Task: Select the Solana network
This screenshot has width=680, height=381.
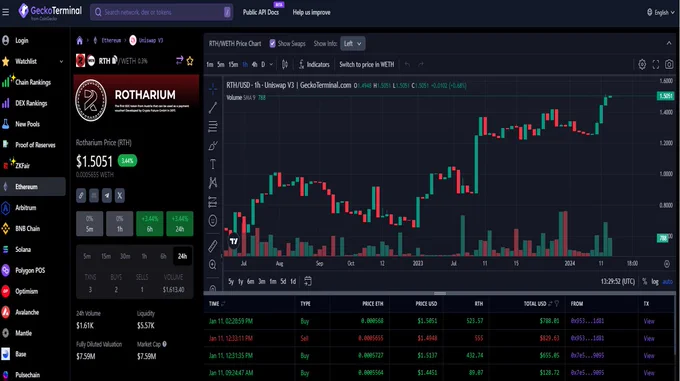Action: pos(23,249)
